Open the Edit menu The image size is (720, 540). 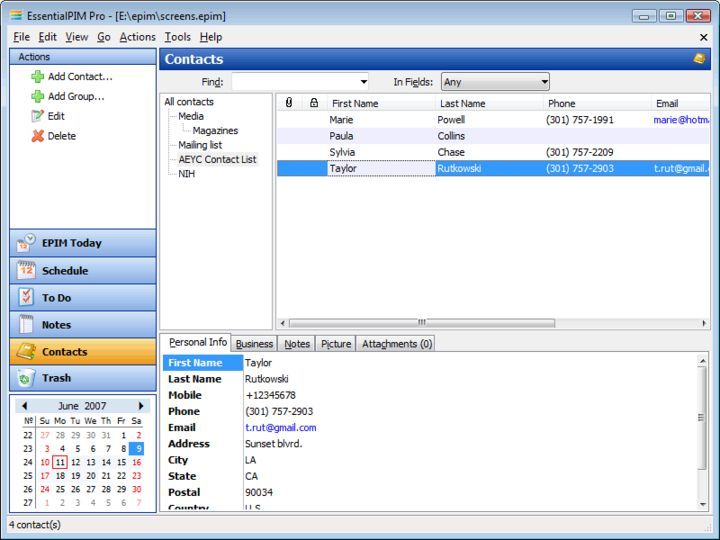tap(47, 37)
